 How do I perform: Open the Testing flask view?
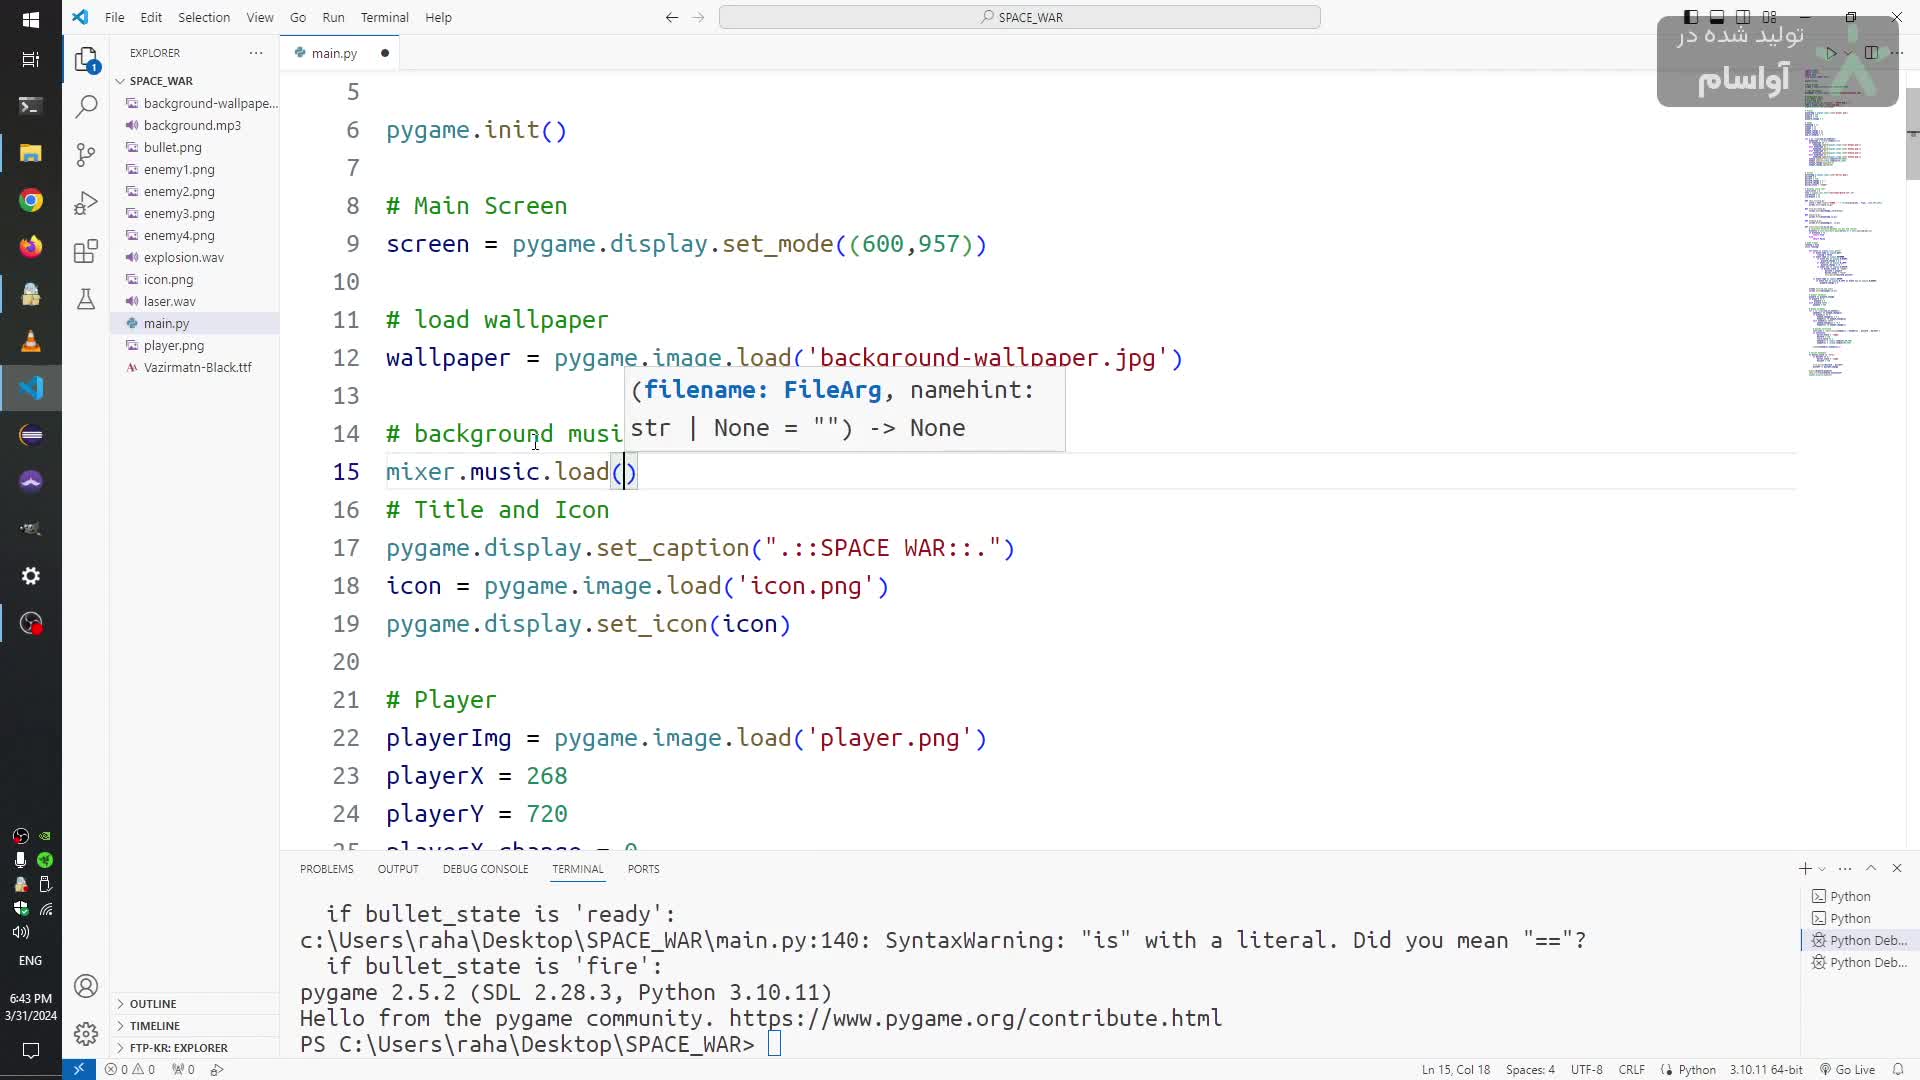pos(87,299)
